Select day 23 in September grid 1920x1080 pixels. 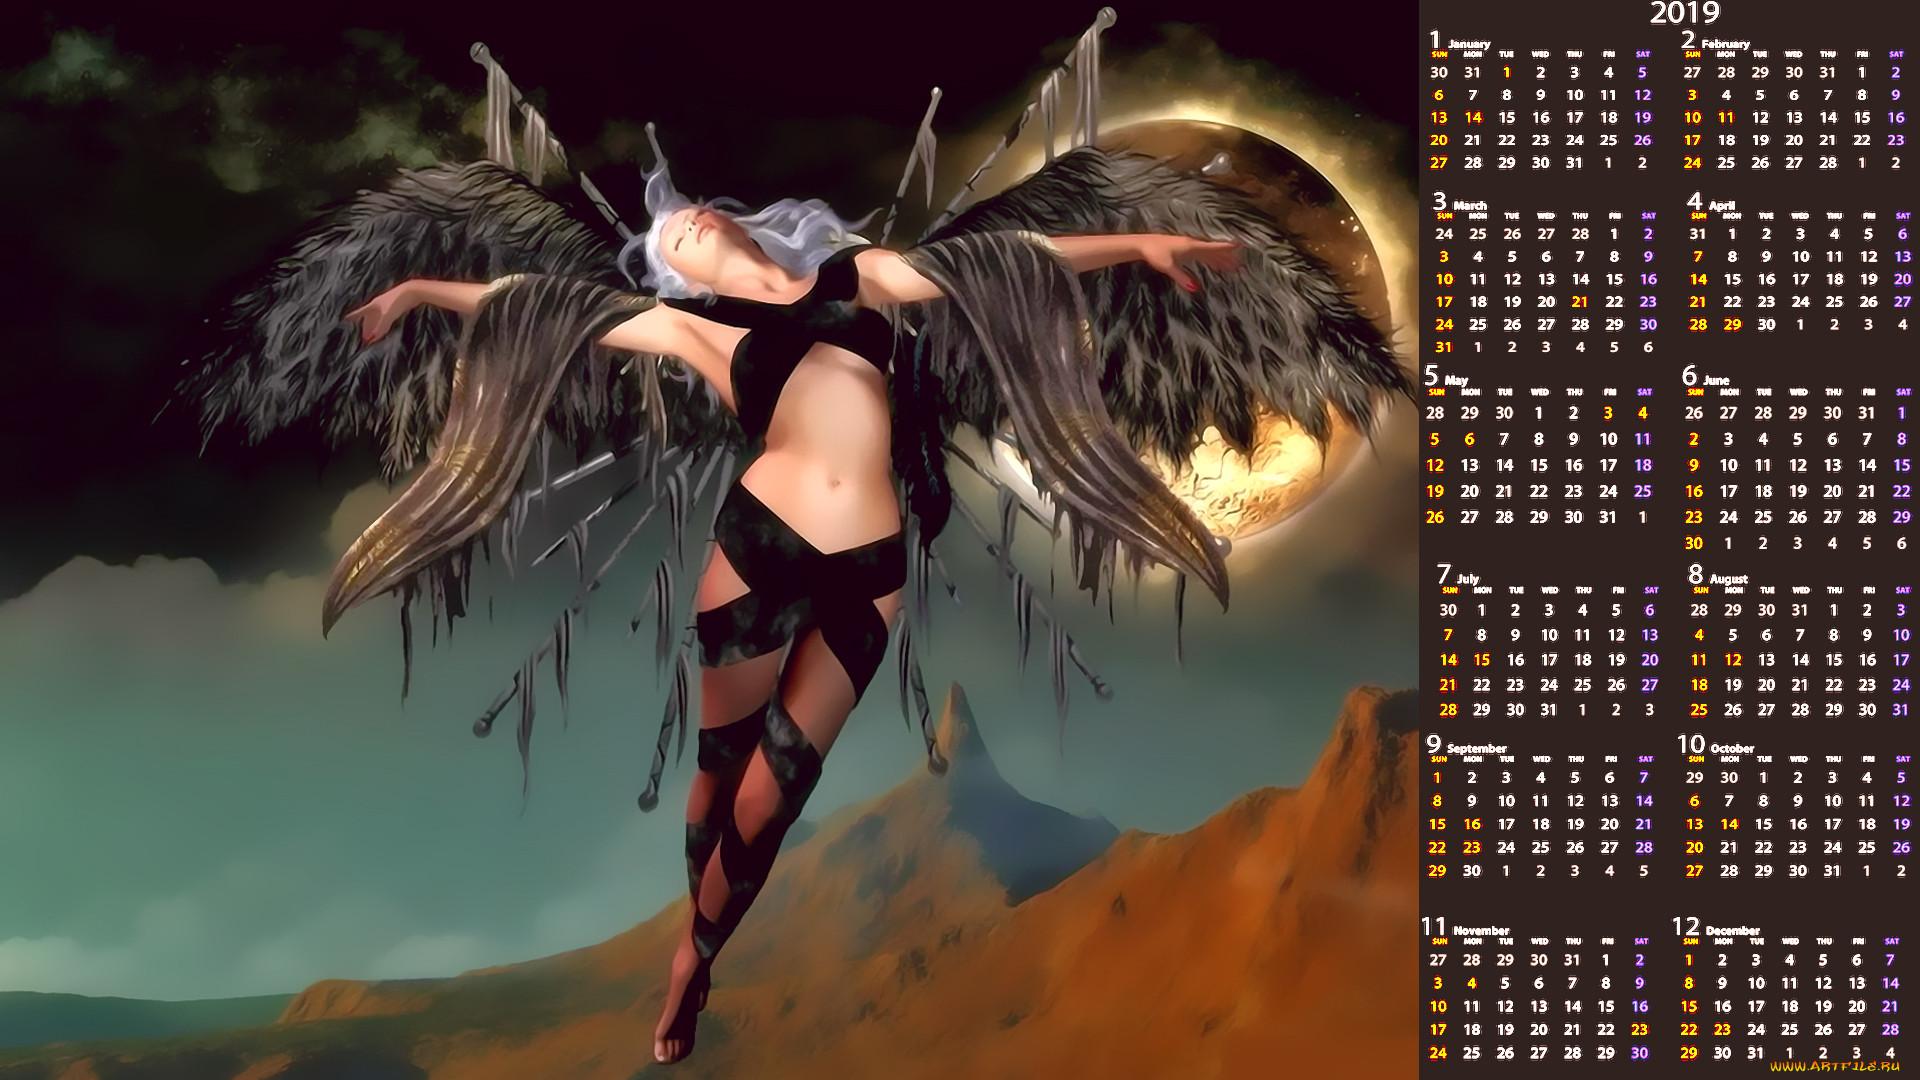tap(1471, 847)
